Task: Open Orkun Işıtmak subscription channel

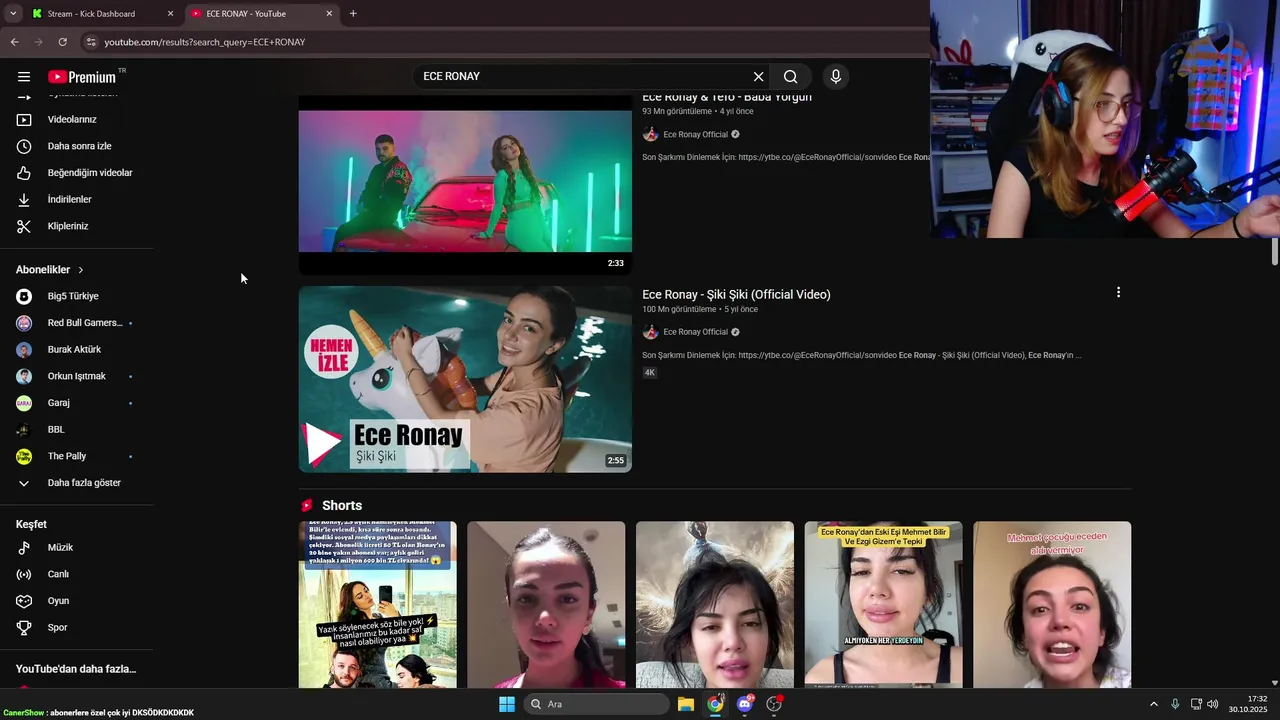Action: (x=76, y=377)
